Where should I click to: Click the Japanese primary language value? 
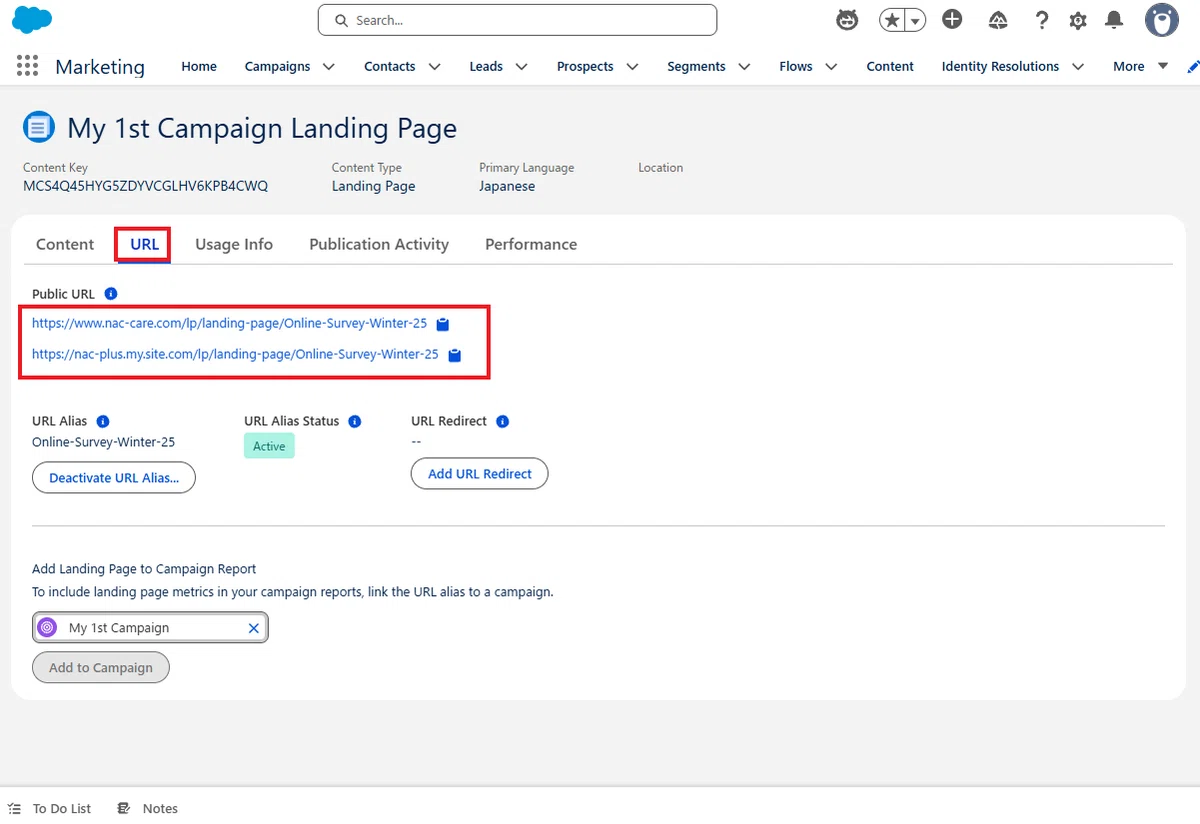tap(507, 186)
